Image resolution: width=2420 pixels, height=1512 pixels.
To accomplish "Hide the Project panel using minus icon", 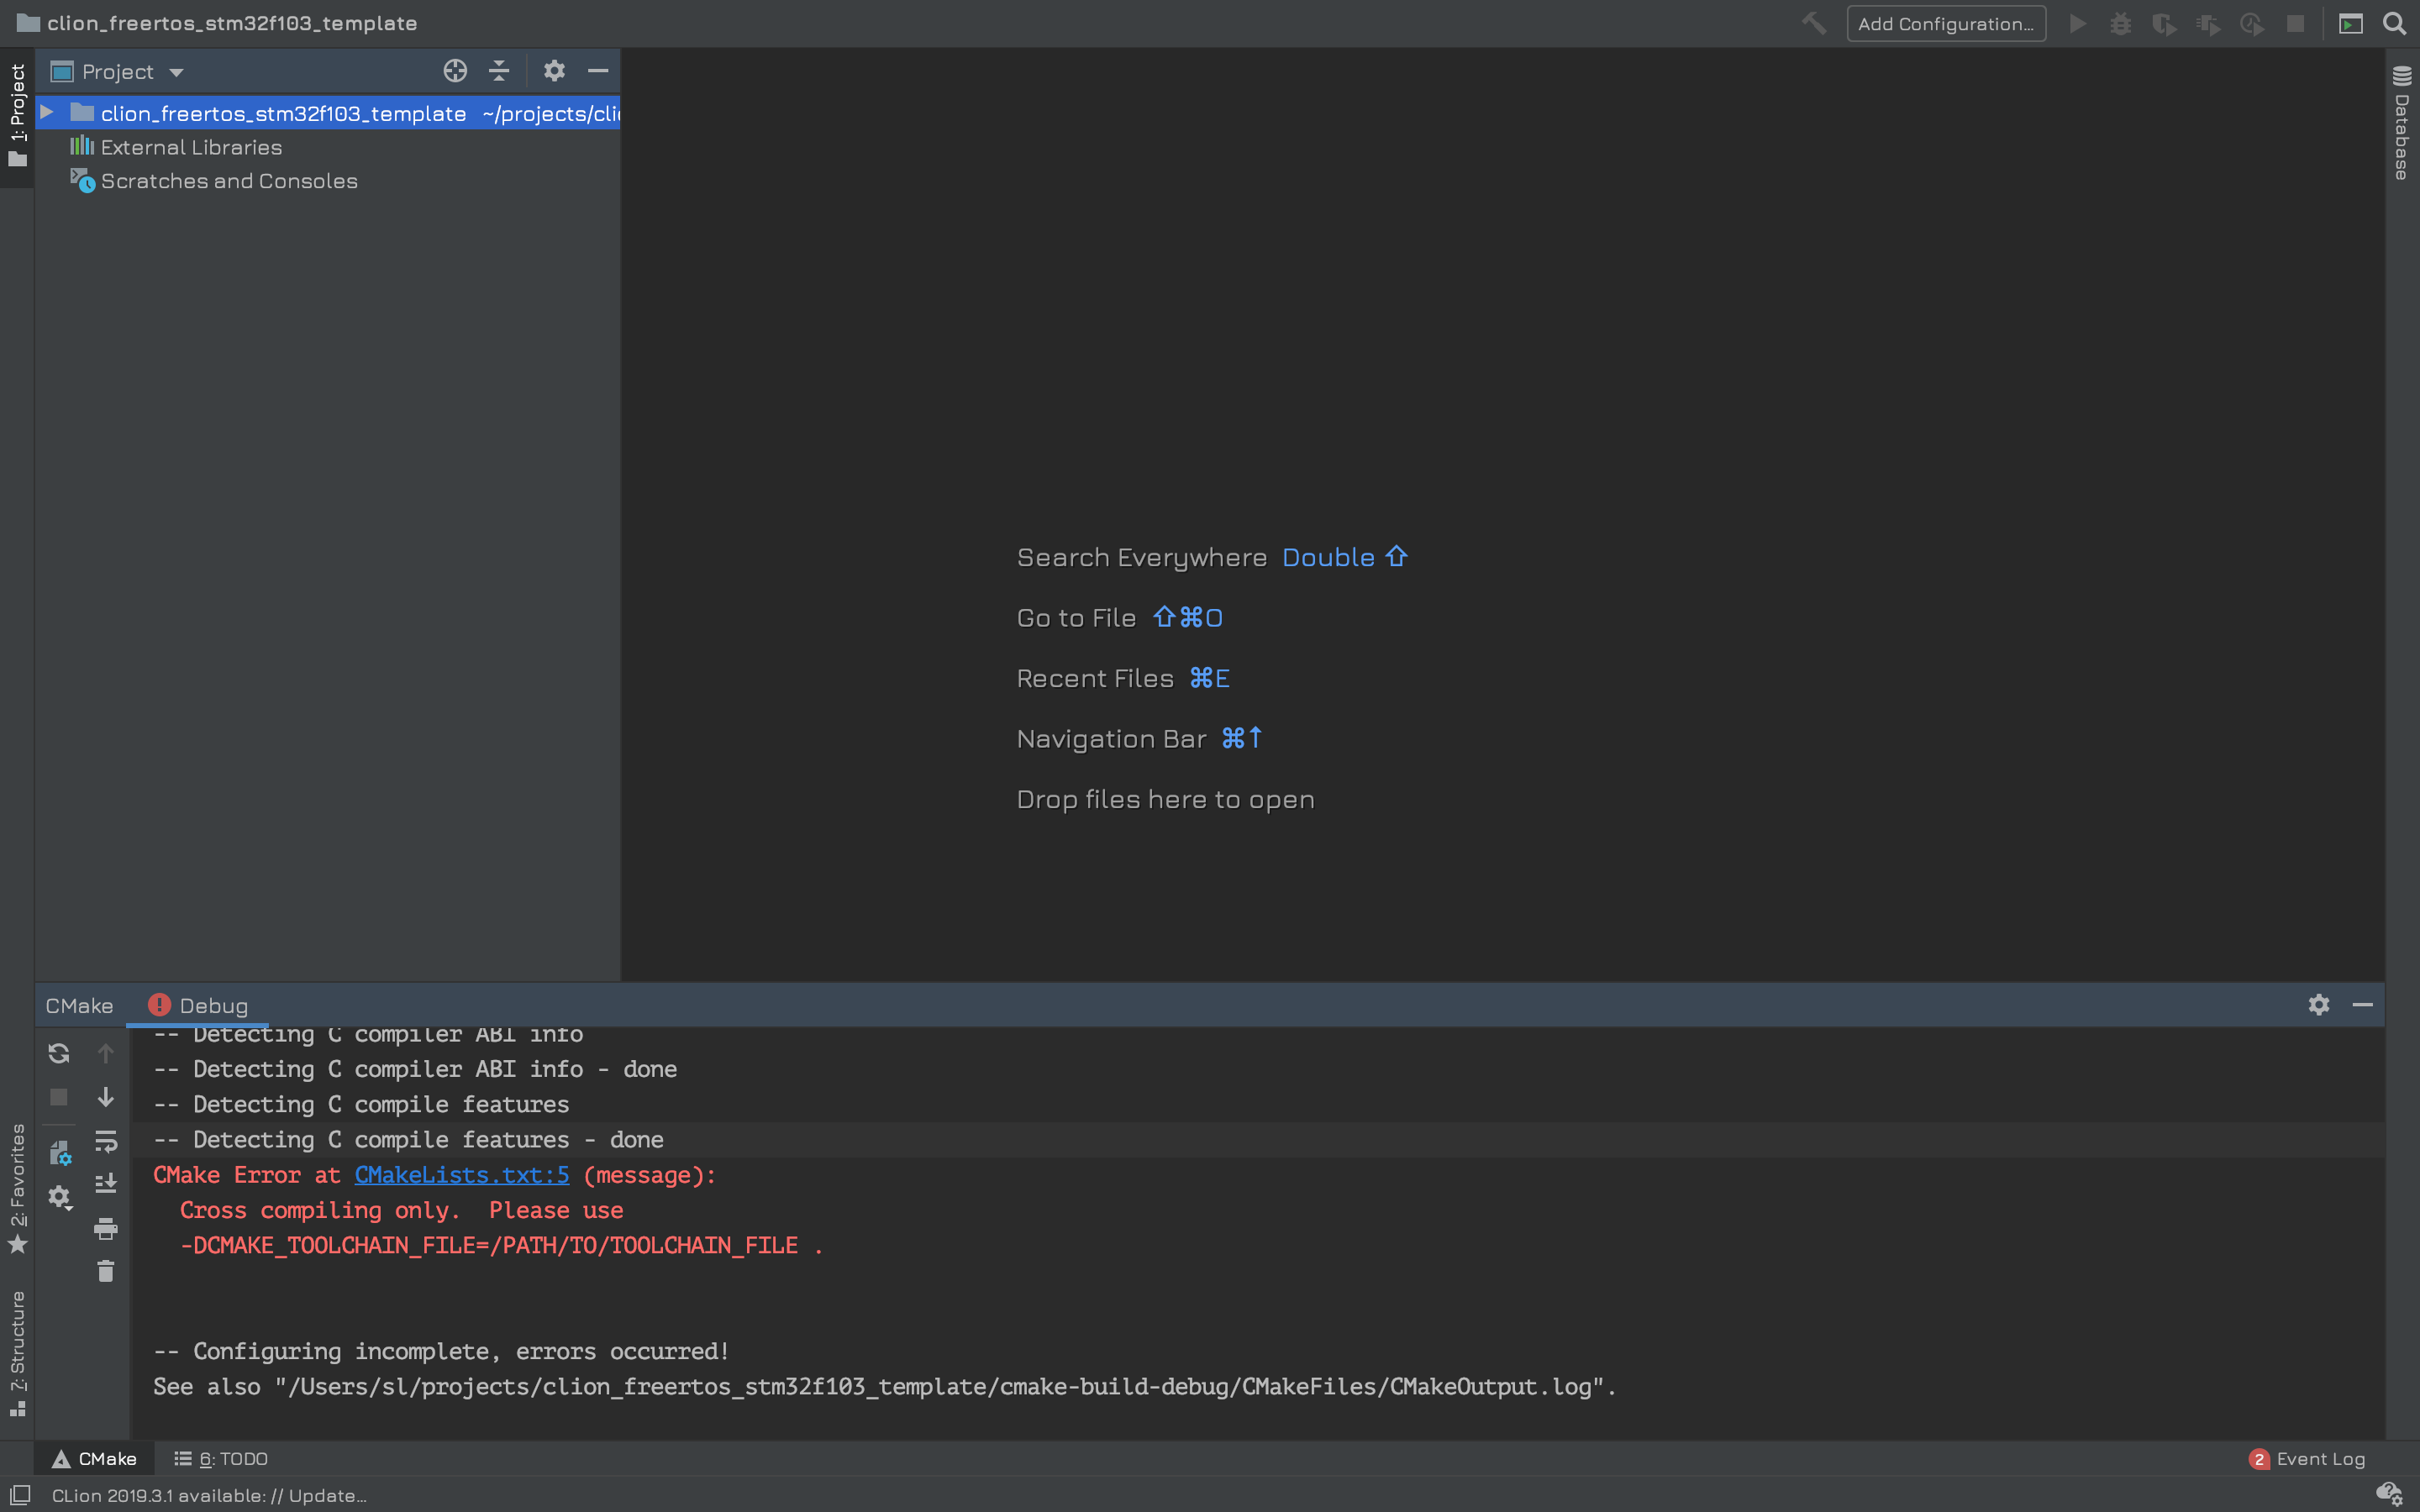I will point(599,71).
